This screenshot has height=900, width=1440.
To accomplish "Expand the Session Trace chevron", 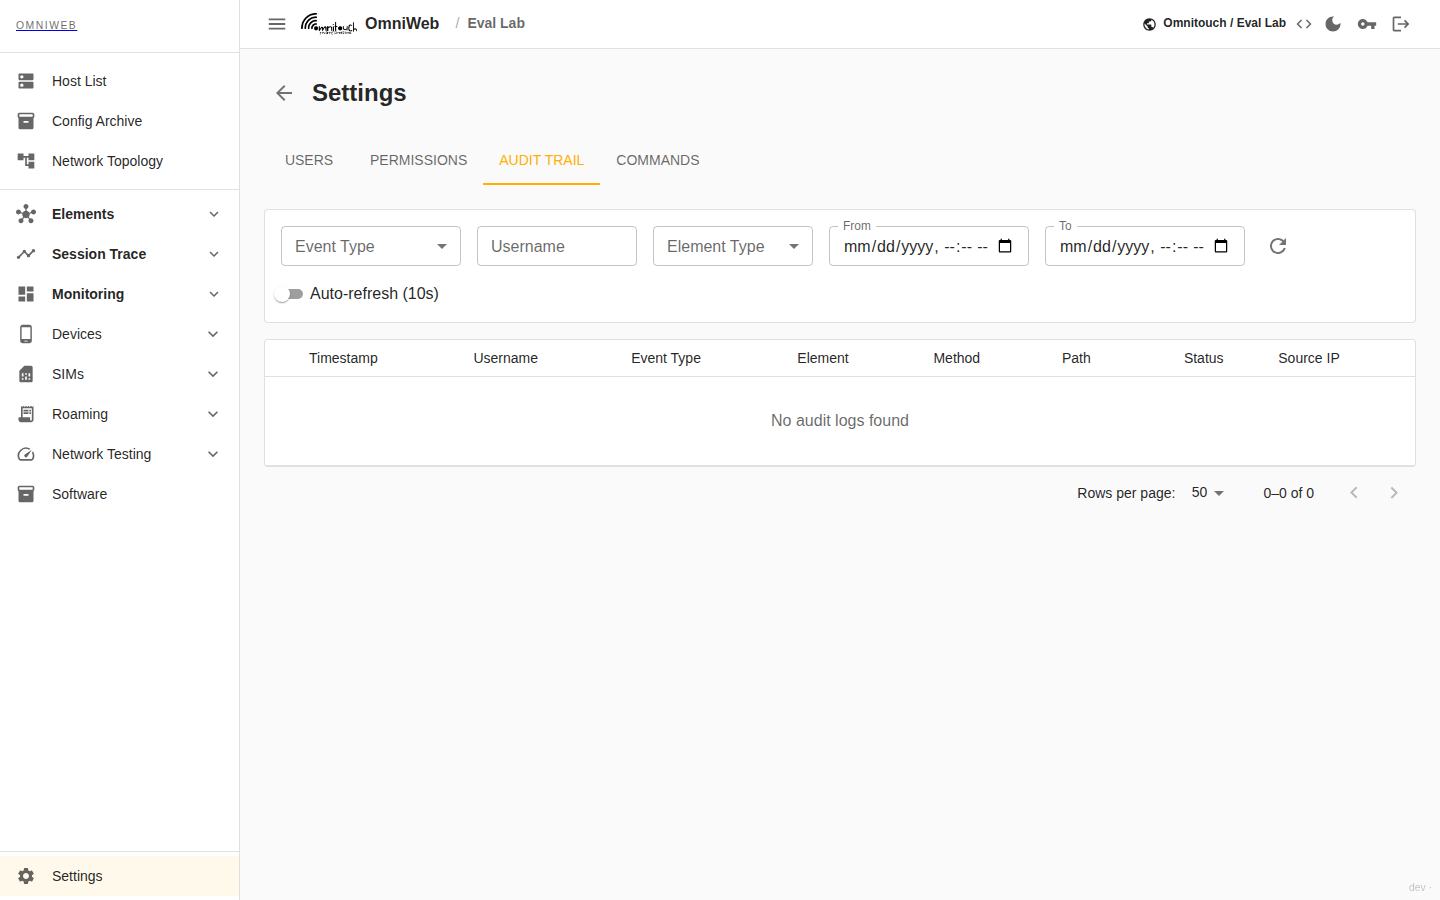I will [x=213, y=254].
